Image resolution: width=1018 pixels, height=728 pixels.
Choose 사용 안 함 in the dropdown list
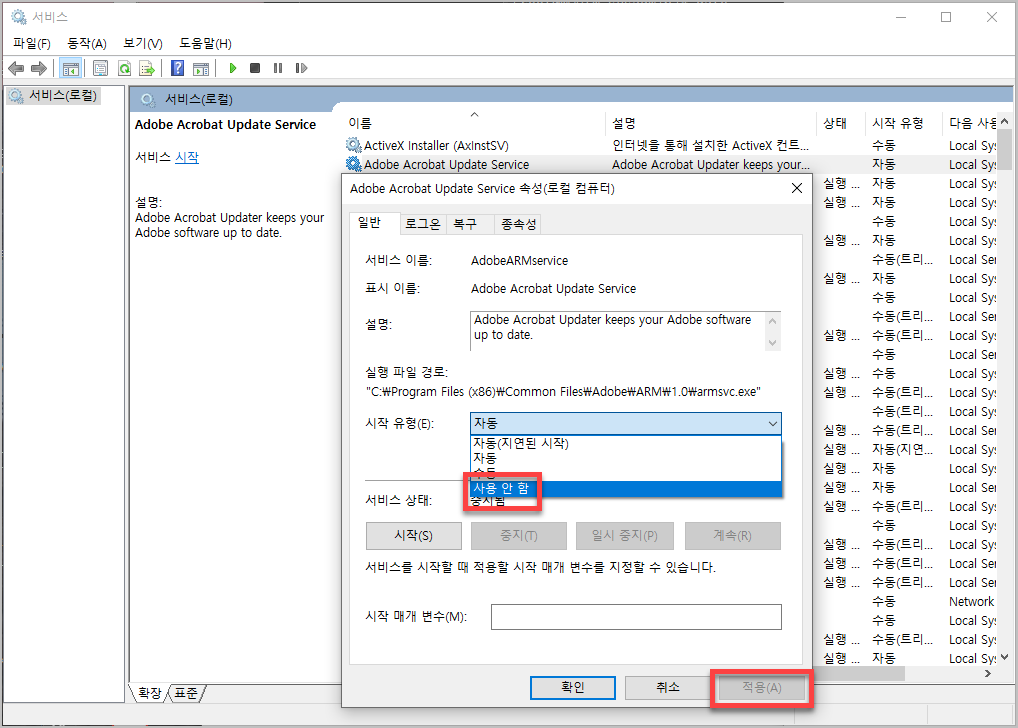pos(626,488)
